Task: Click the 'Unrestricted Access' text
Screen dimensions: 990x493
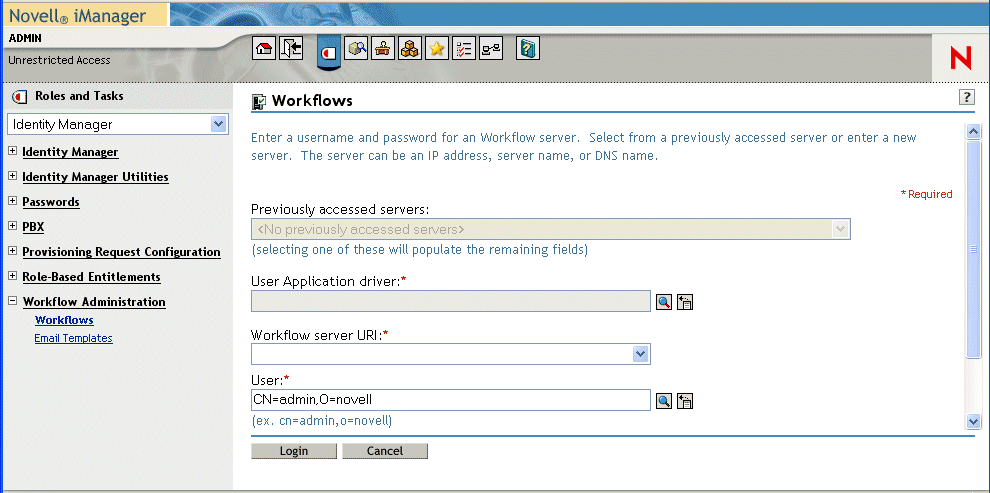Action: 59,61
